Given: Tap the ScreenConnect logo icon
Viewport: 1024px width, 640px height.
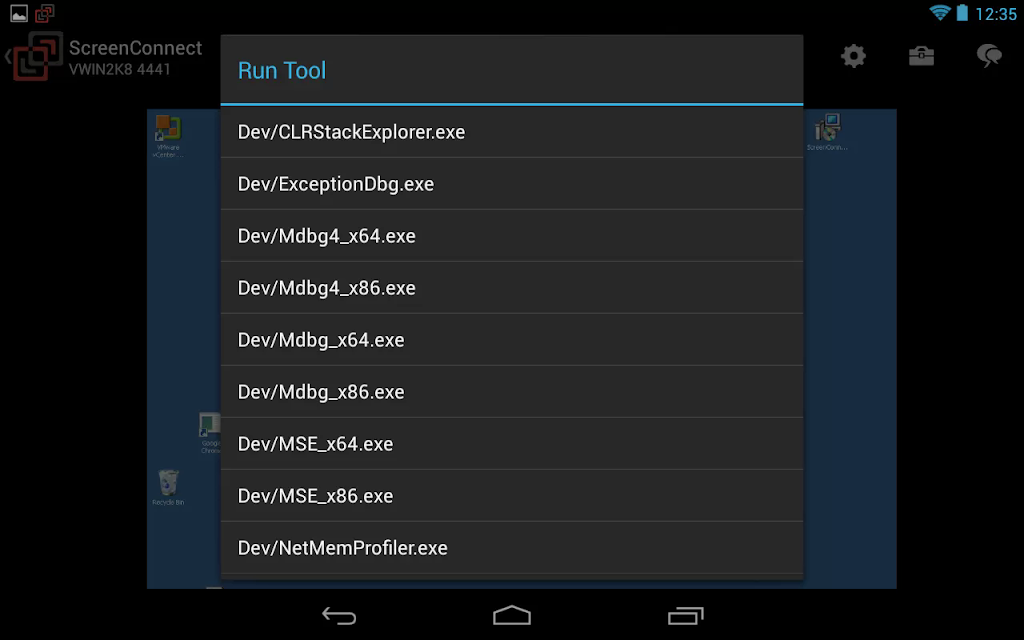Looking at the screenshot, I should click(37, 57).
